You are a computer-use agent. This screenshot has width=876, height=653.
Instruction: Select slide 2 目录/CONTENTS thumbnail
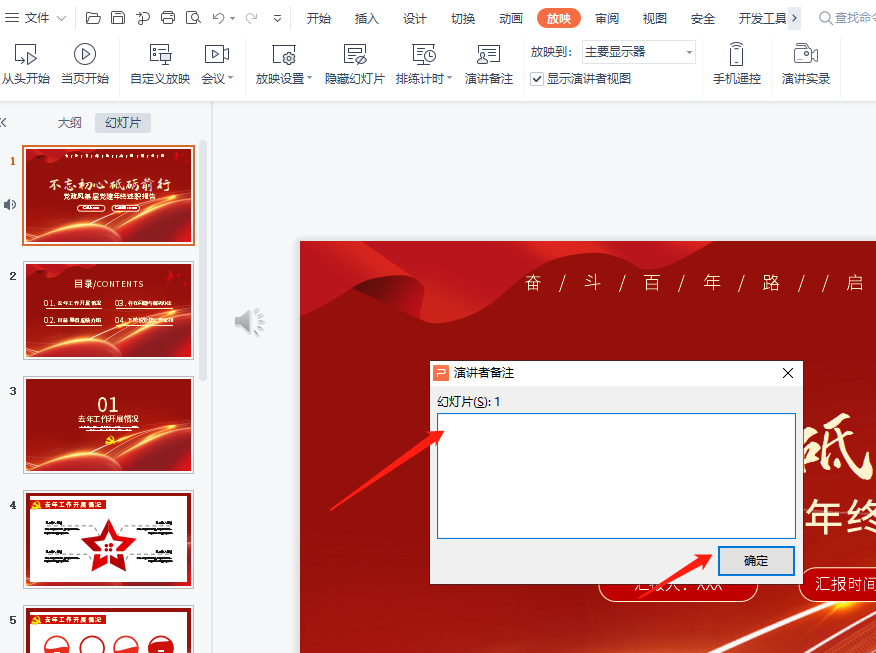point(108,310)
